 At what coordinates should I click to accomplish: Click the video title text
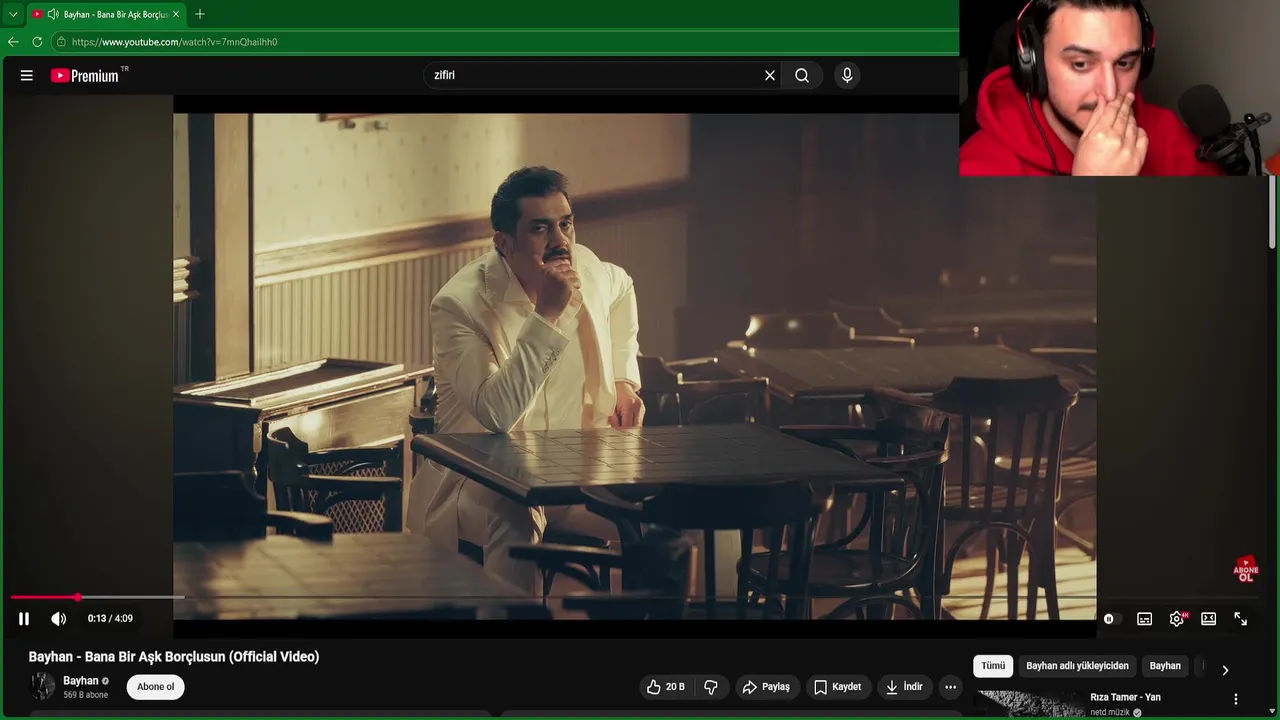click(174, 657)
